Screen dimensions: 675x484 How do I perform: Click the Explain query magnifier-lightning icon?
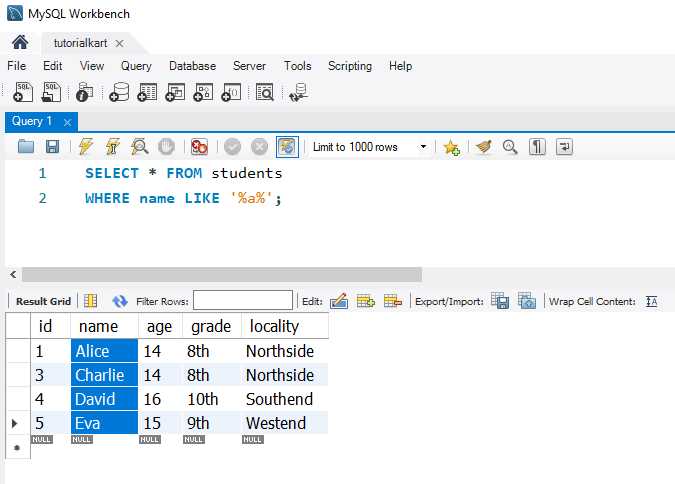point(140,147)
